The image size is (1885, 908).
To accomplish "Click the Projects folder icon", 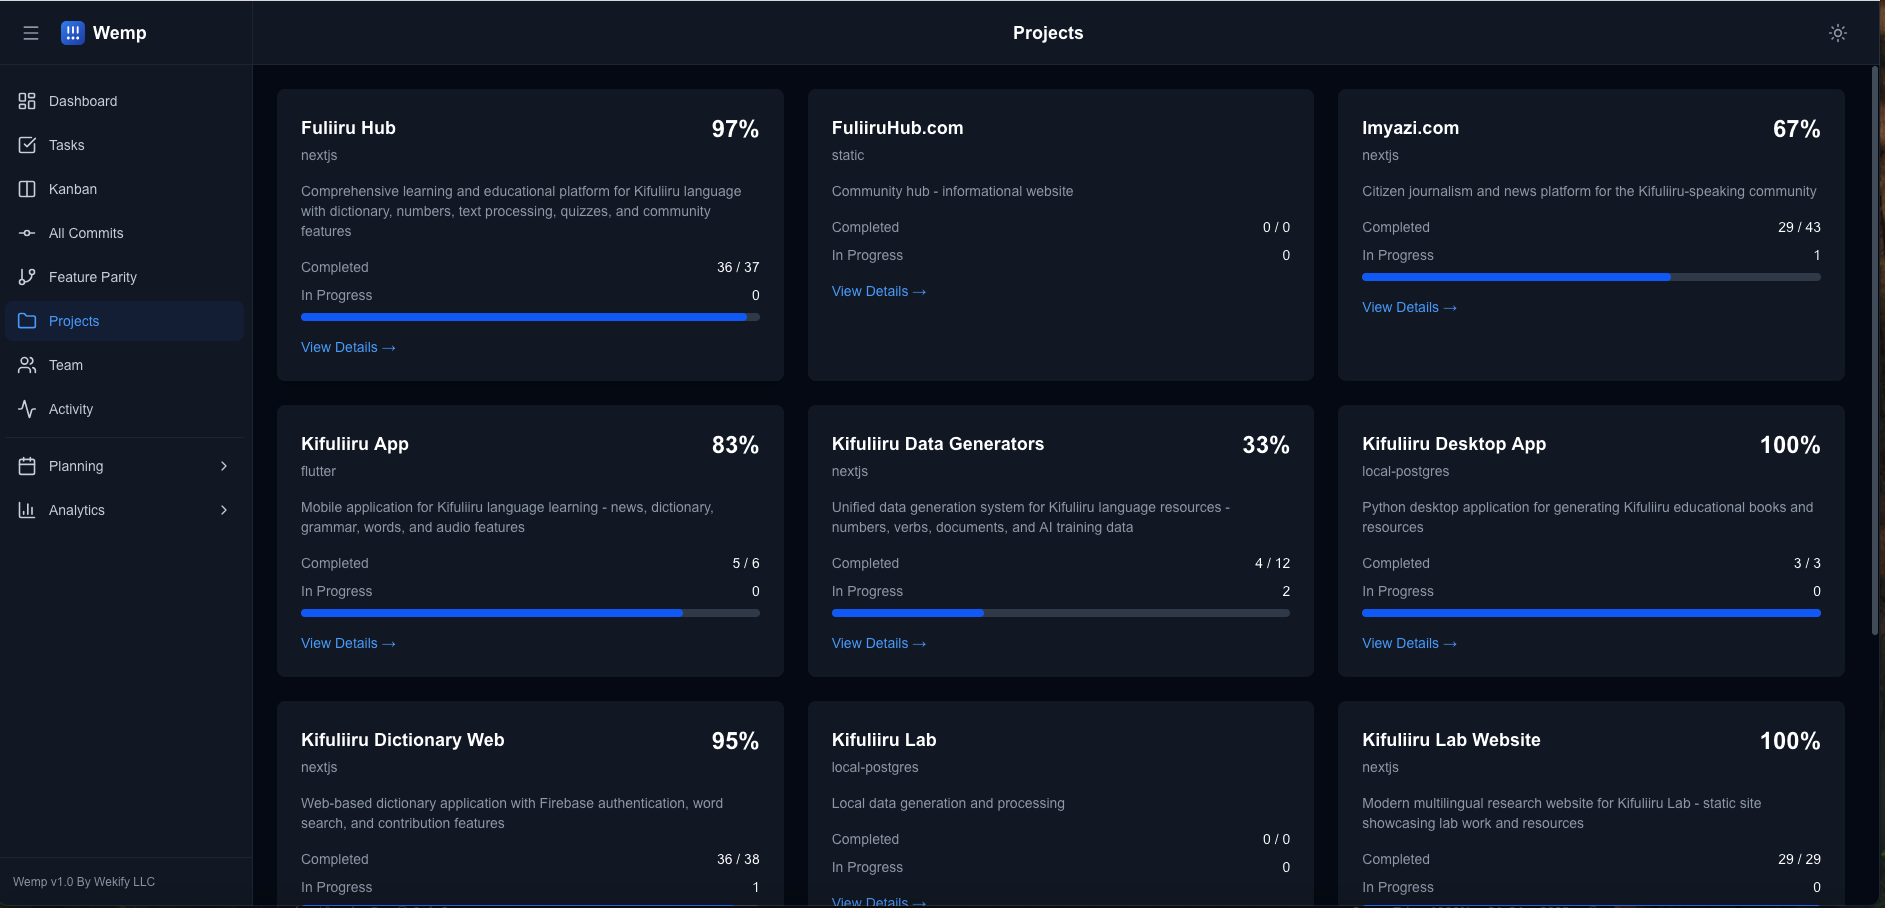I will tap(27, 321).
